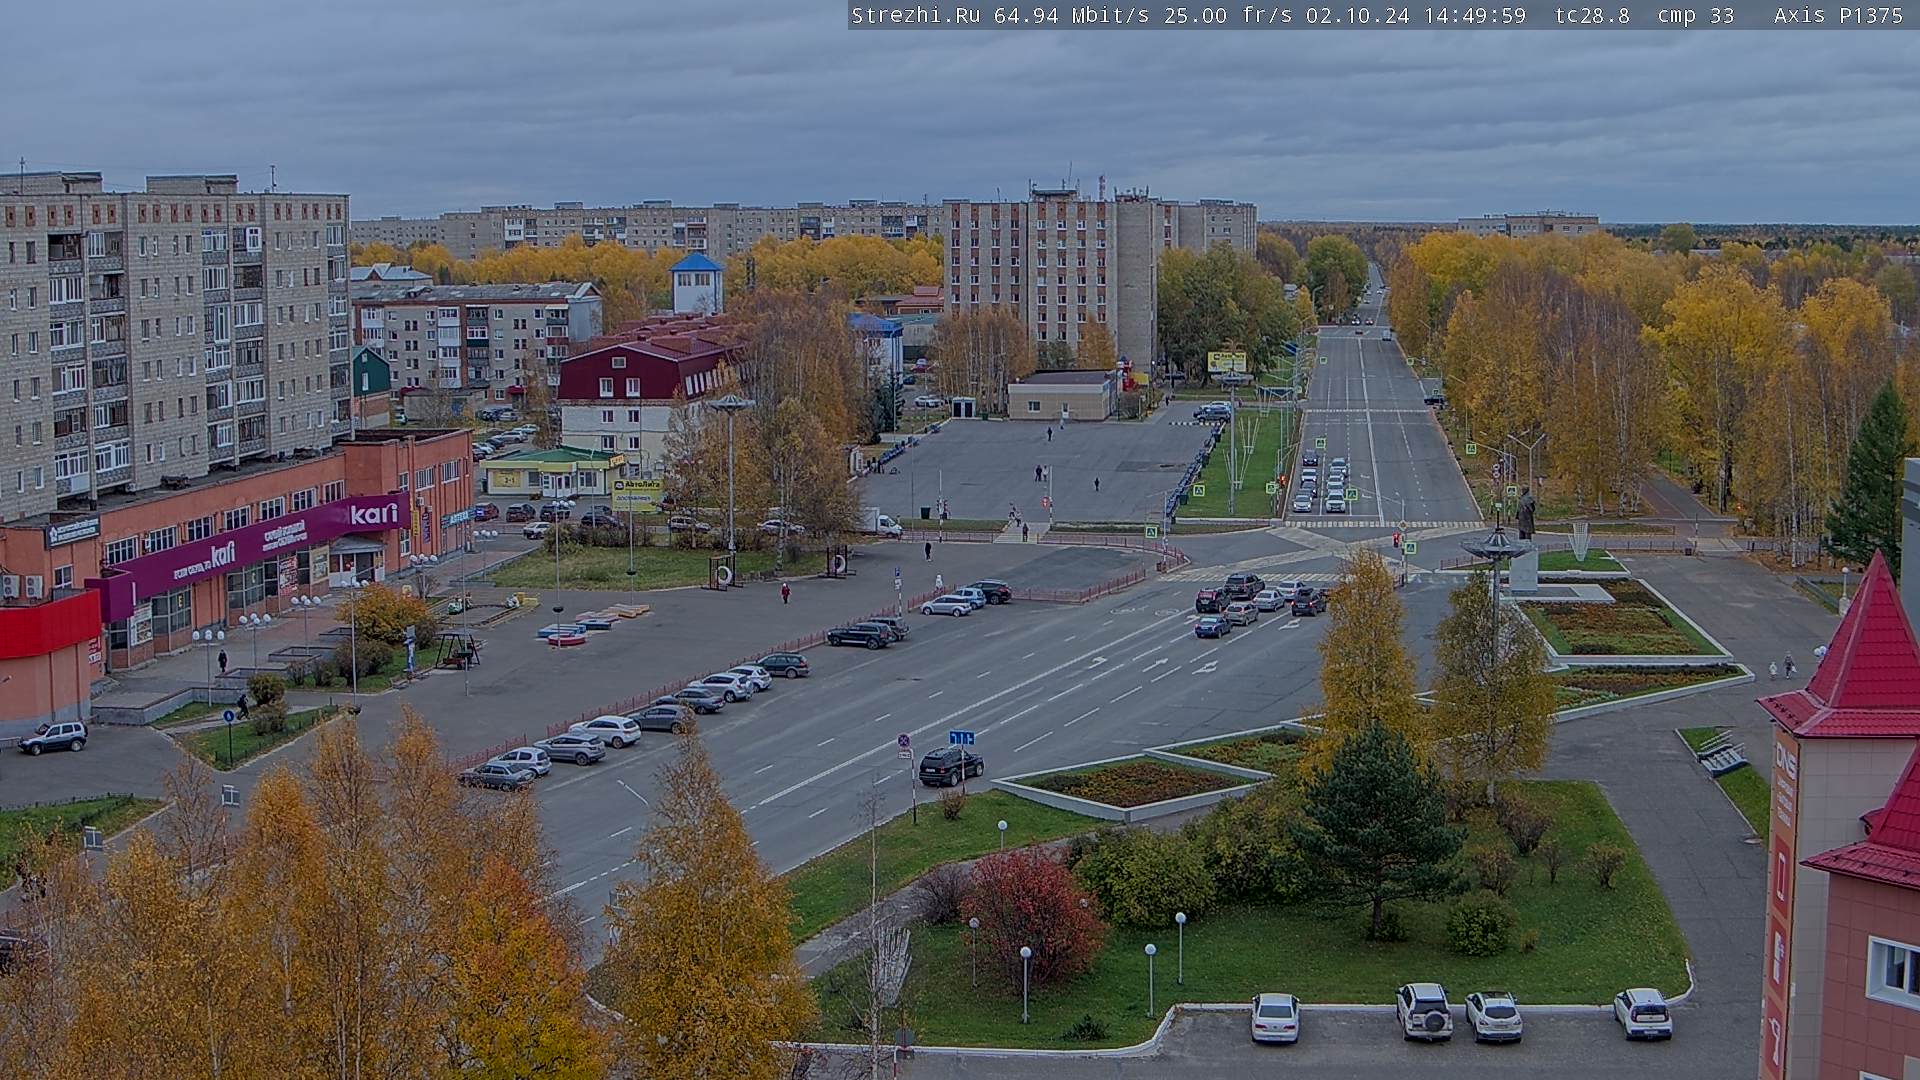
Task: Click the cmp 33 compression value
Action: 1695,15
